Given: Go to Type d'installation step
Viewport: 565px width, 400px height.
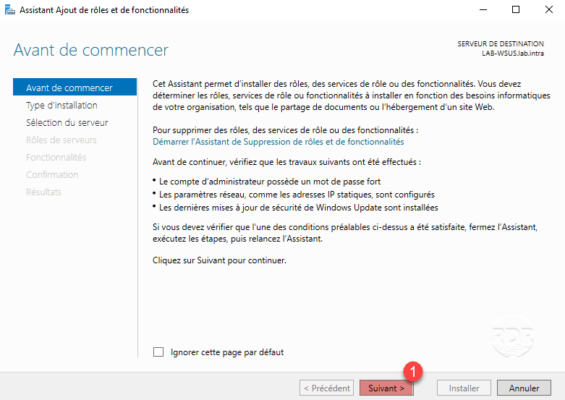Looking at the screenshot, I should coord(62,105).
